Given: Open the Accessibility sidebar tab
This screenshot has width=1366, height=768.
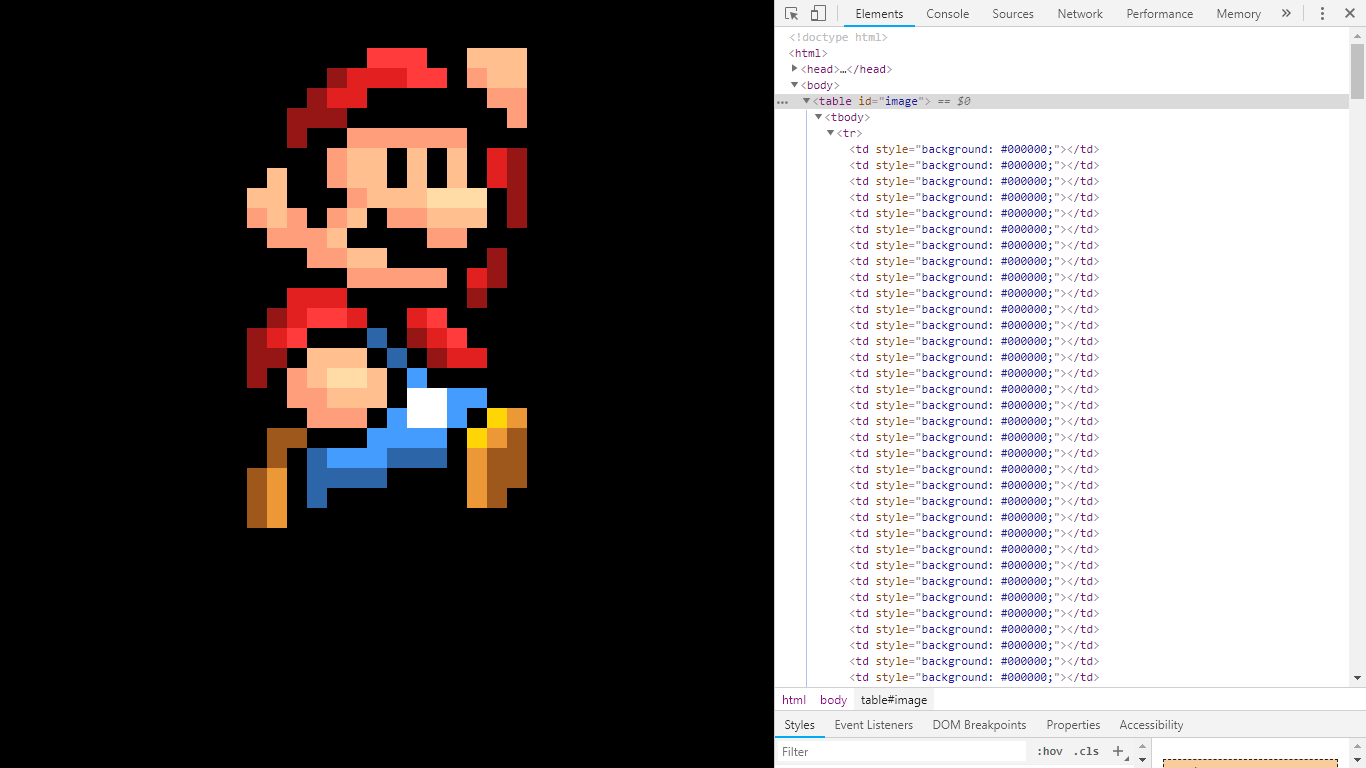Looking at the screenshot, I should click(x=1151, y=725).
